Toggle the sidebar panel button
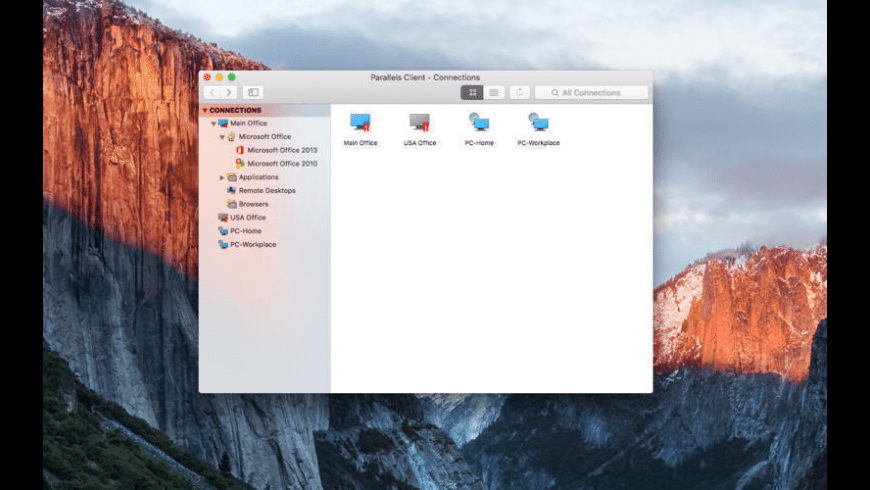 coord(253,92)
